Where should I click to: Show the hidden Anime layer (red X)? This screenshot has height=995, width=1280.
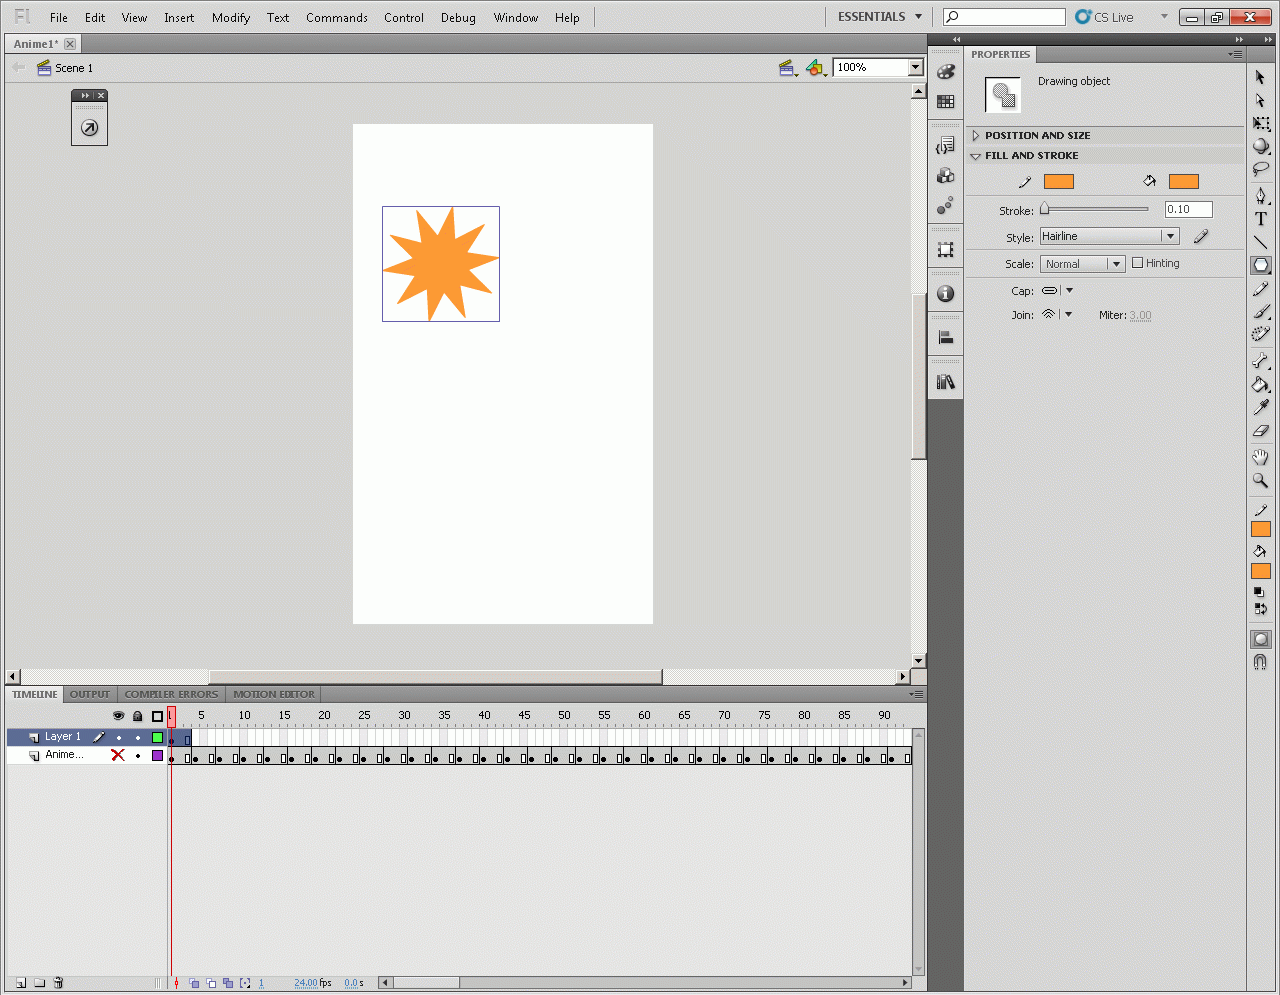pyautogui.click(x=118, y=755)
